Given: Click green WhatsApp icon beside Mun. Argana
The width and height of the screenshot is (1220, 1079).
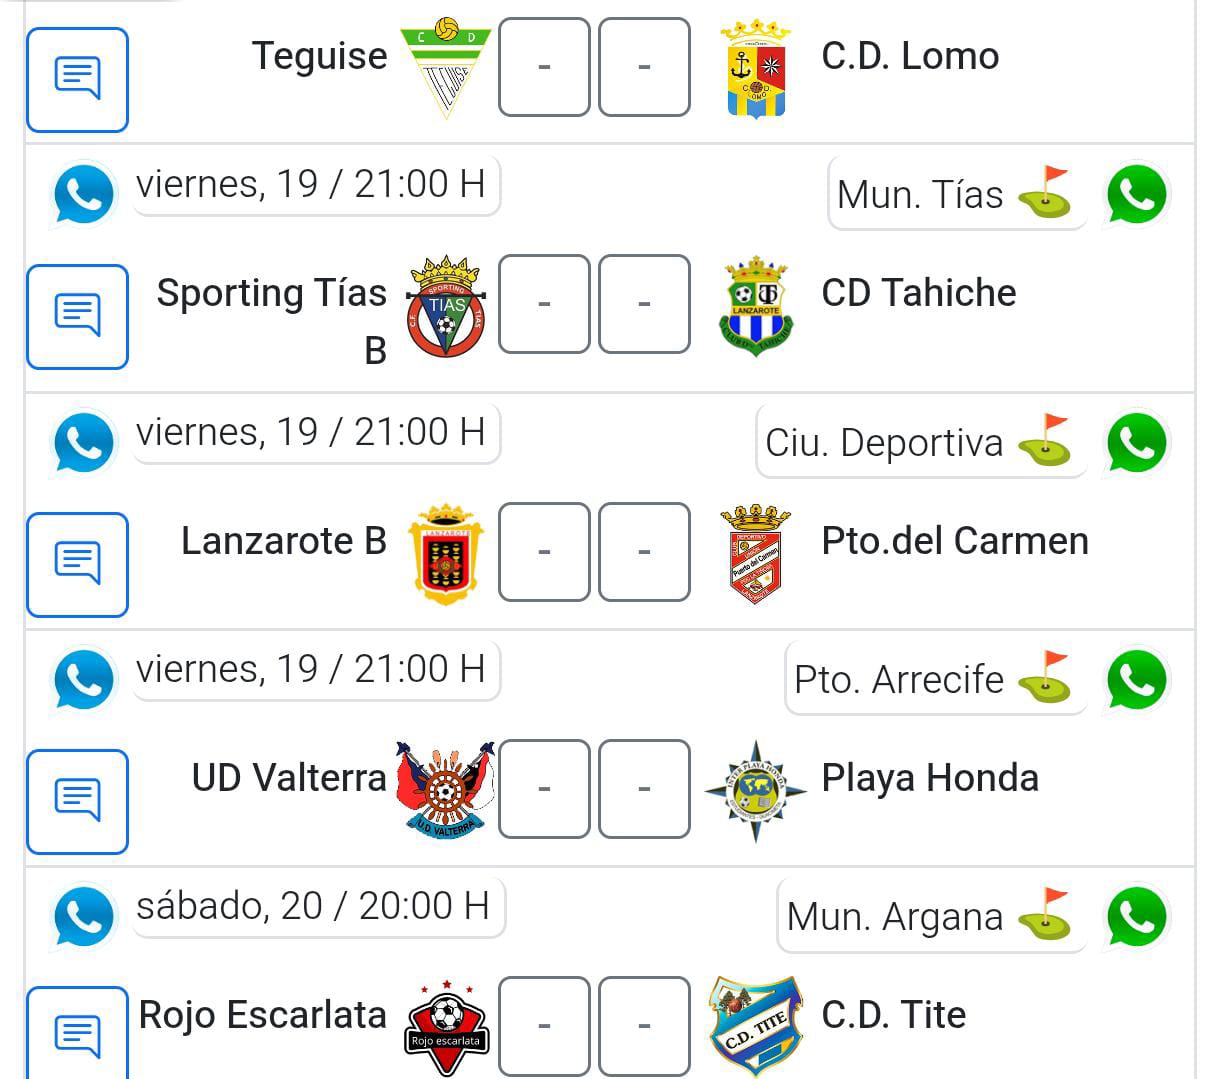Looking at the screenshot, I should [1137, 917].
